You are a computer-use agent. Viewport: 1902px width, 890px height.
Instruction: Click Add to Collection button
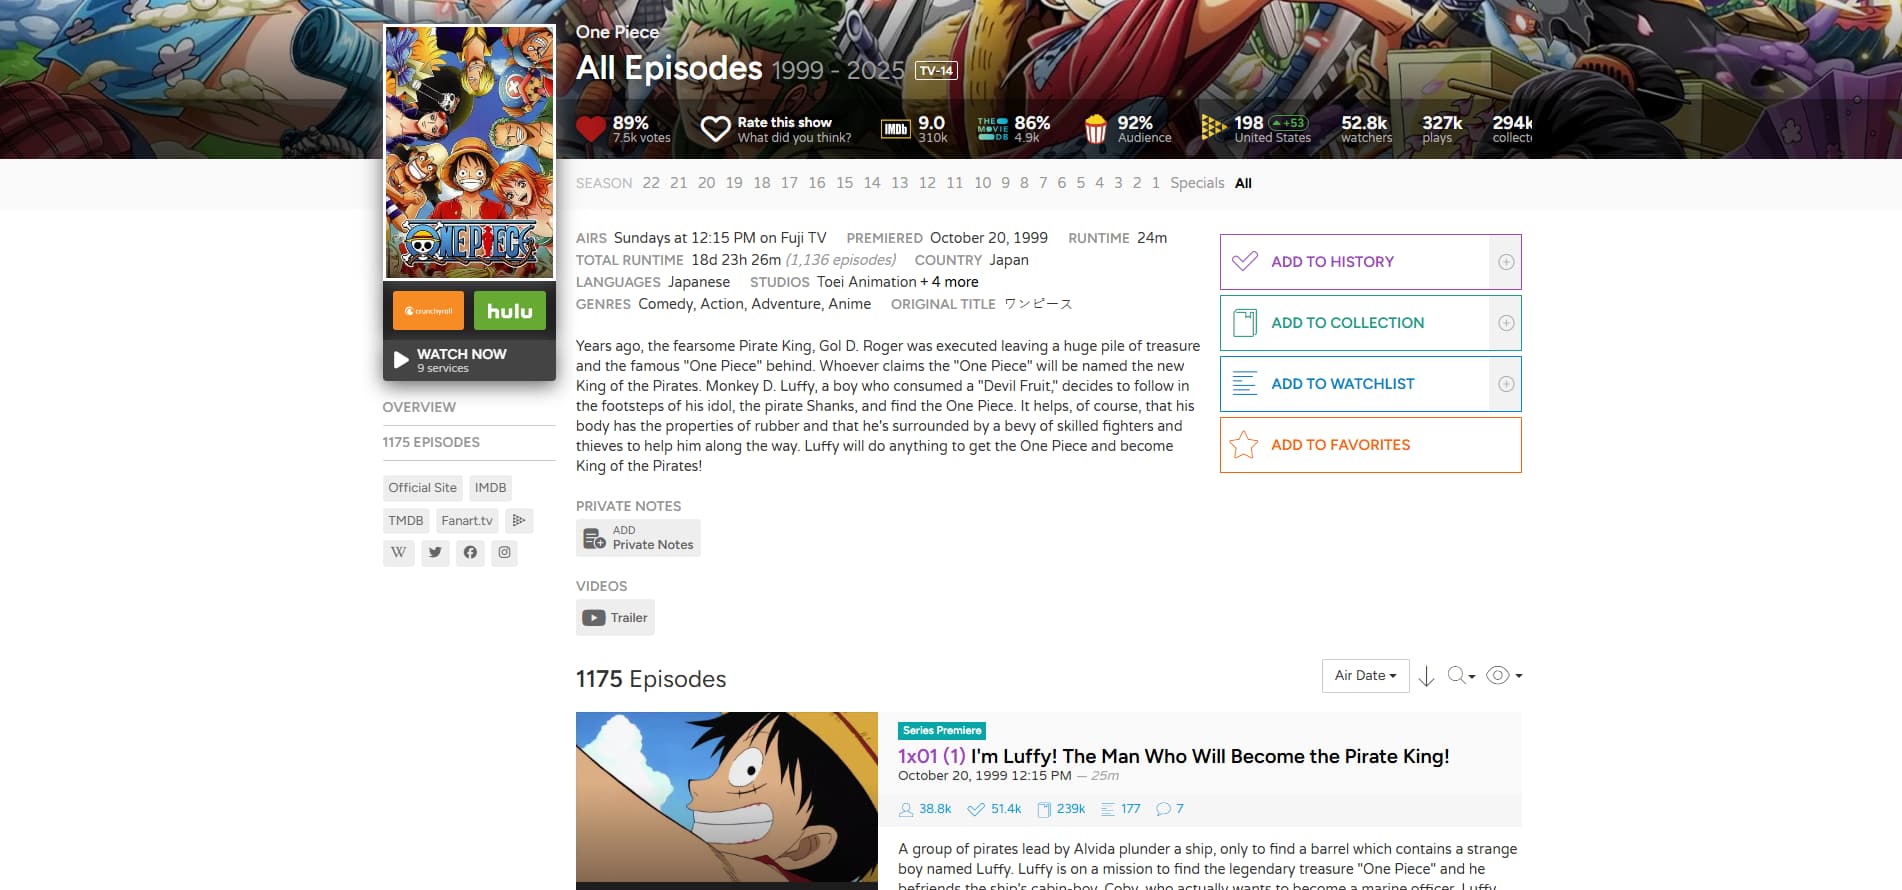point(1355,323)
